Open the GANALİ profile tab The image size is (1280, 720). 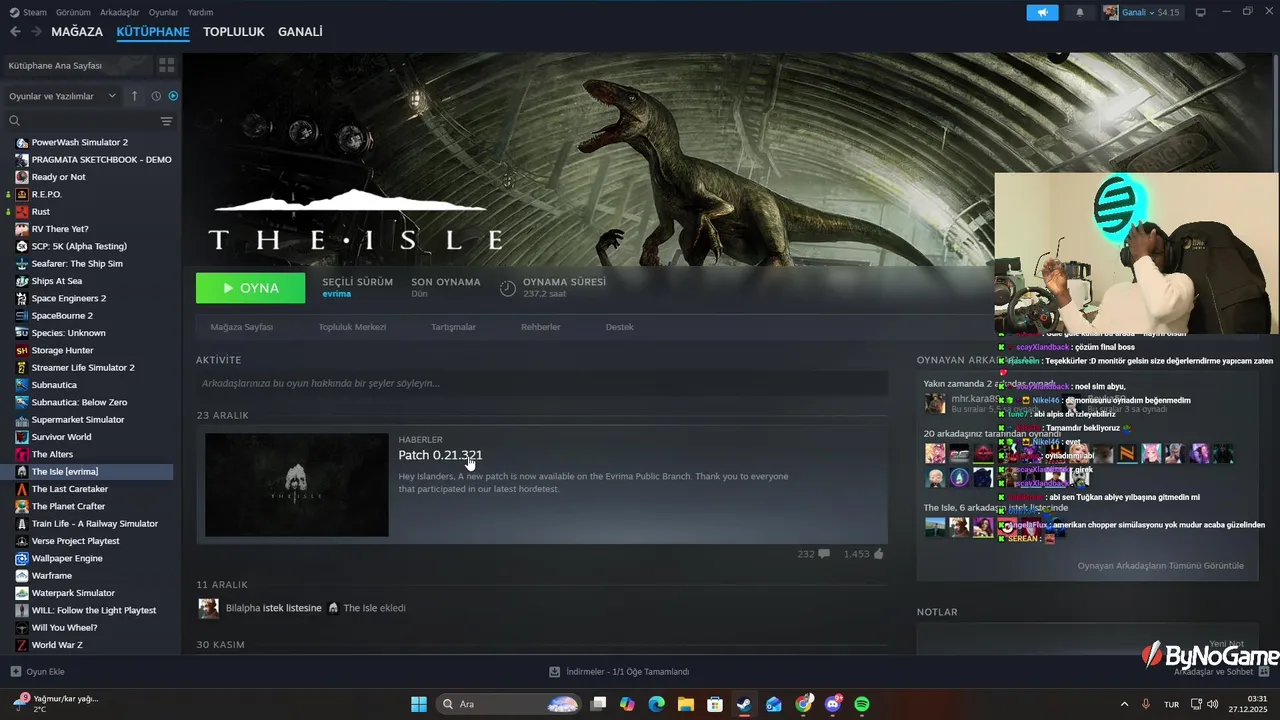[x=300, y=32]
